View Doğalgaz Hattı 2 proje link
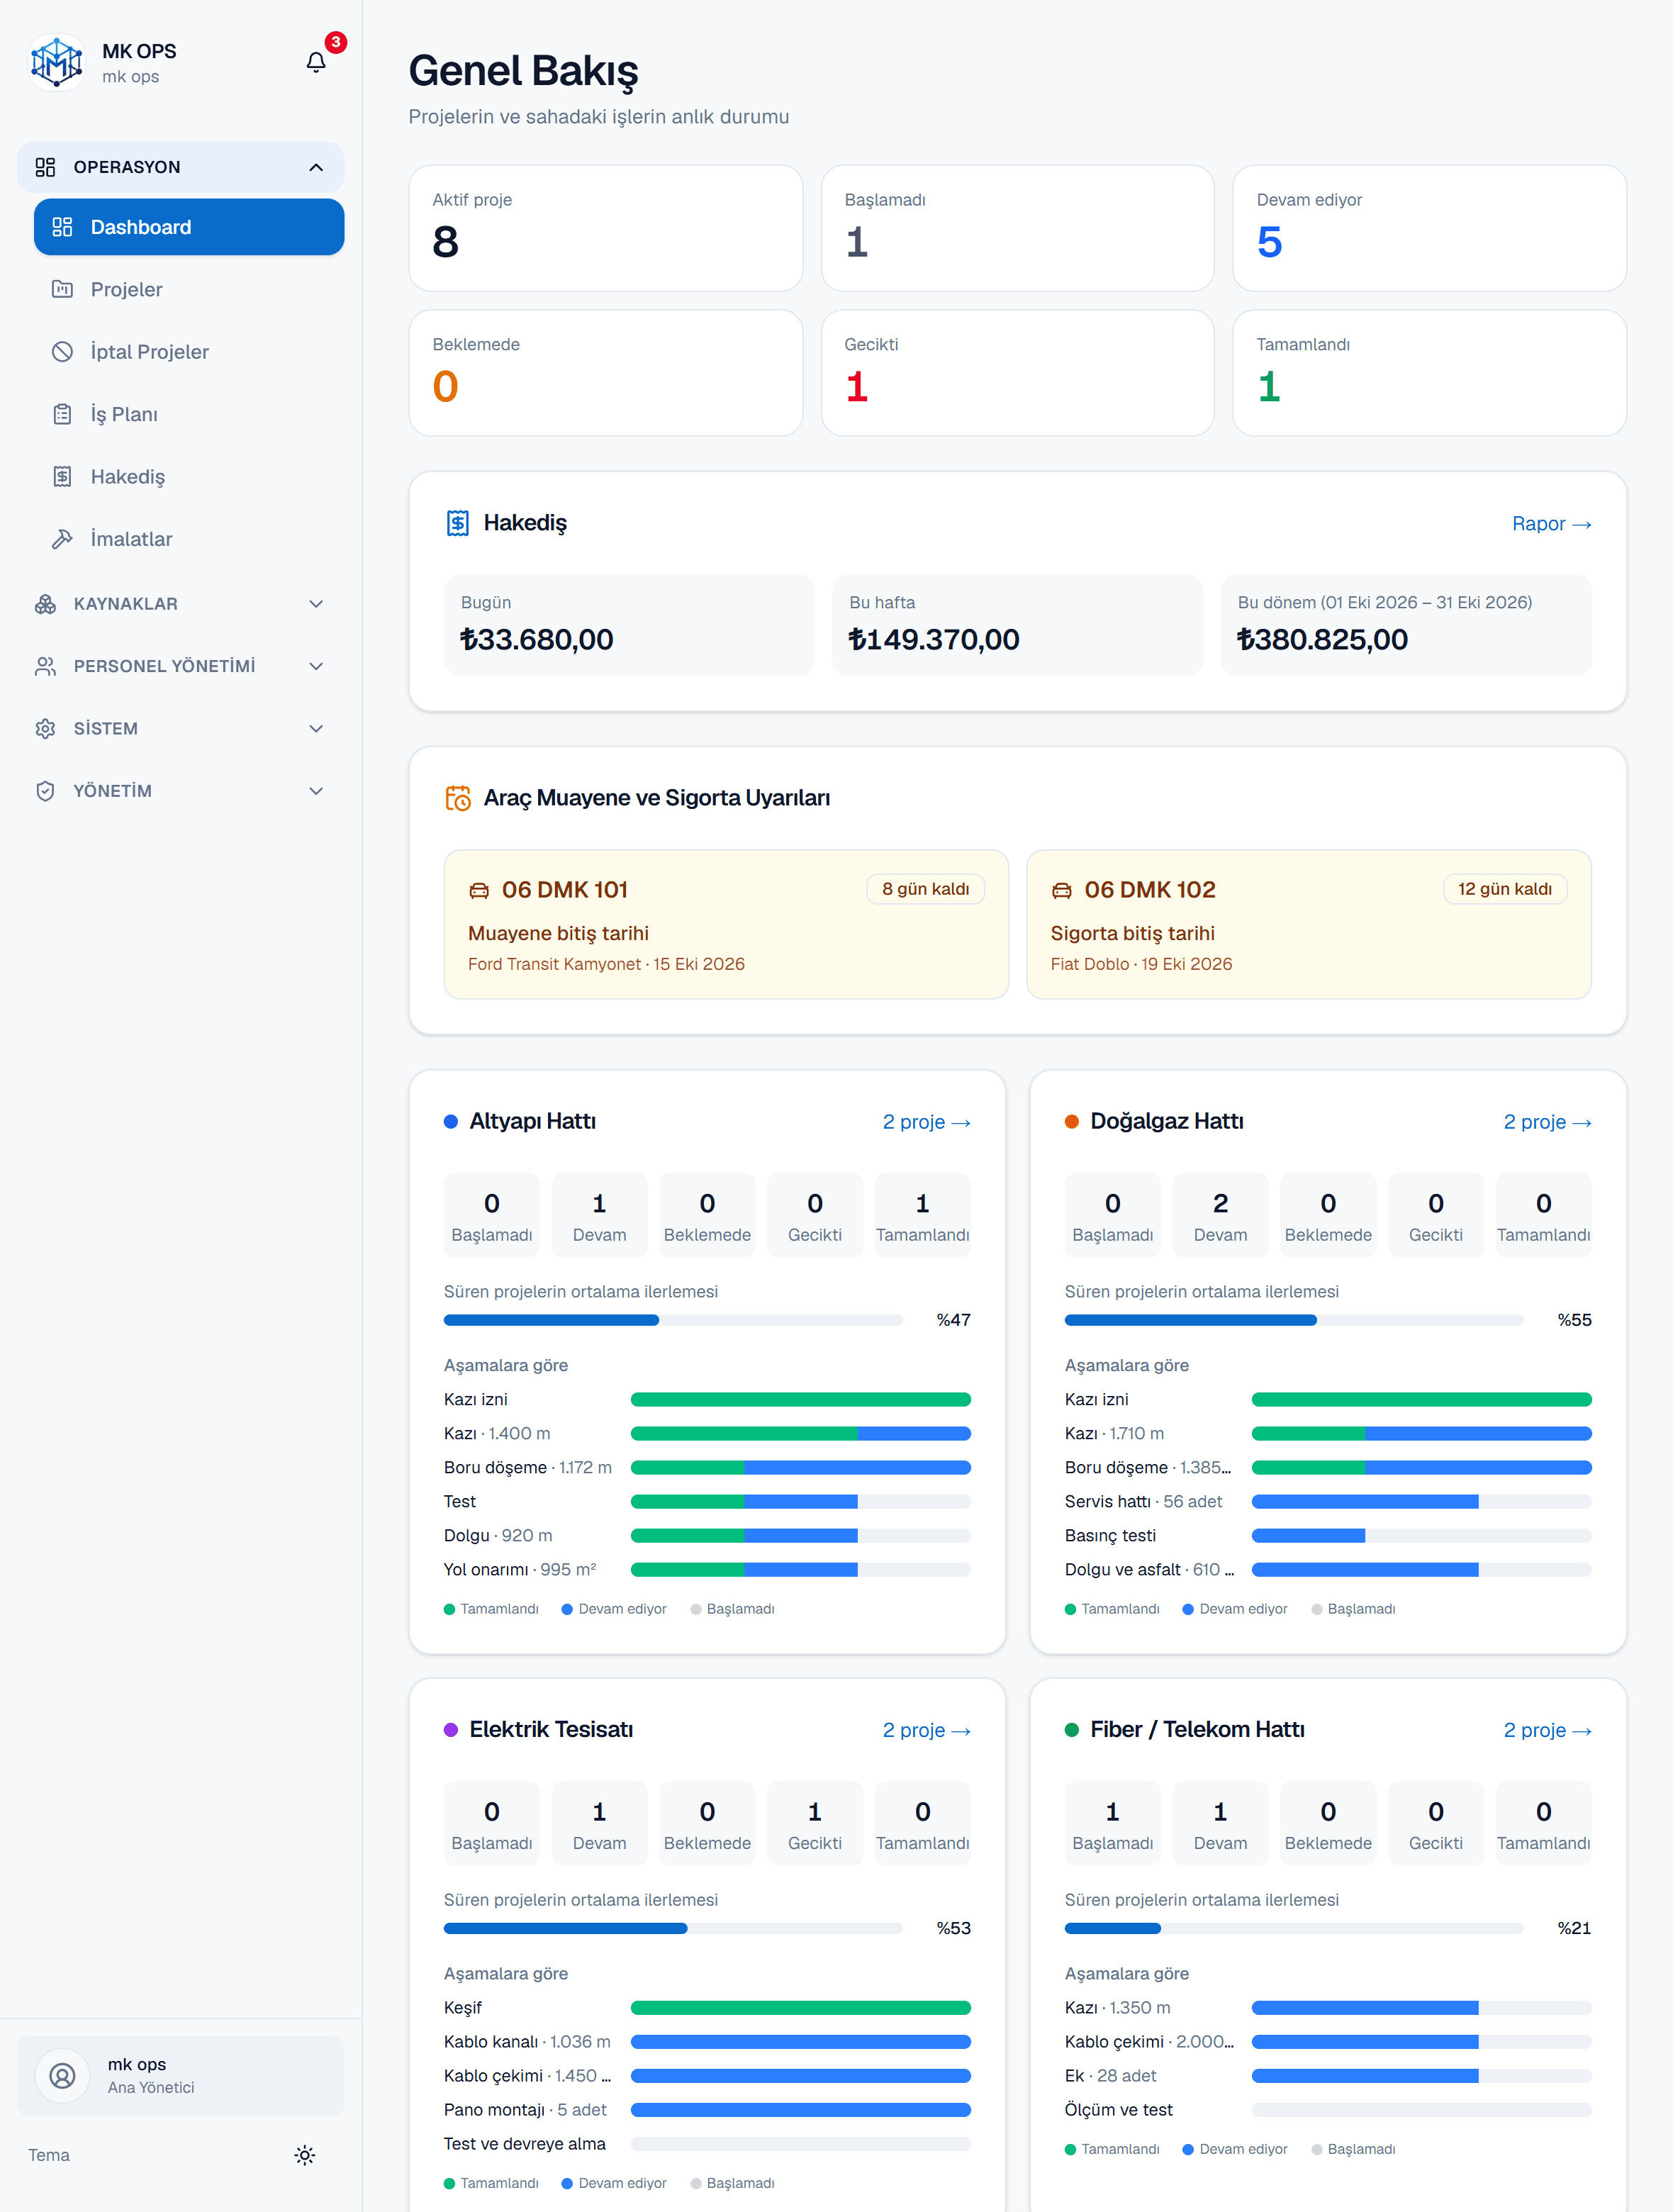 click(1547, 1122)
